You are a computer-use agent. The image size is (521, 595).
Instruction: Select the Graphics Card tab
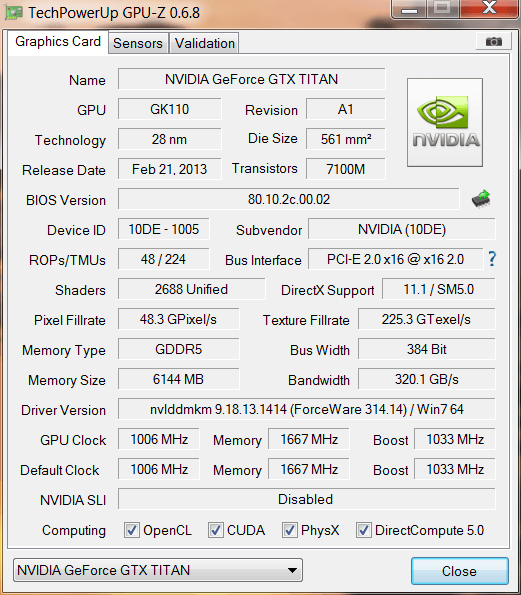point(58,42)
